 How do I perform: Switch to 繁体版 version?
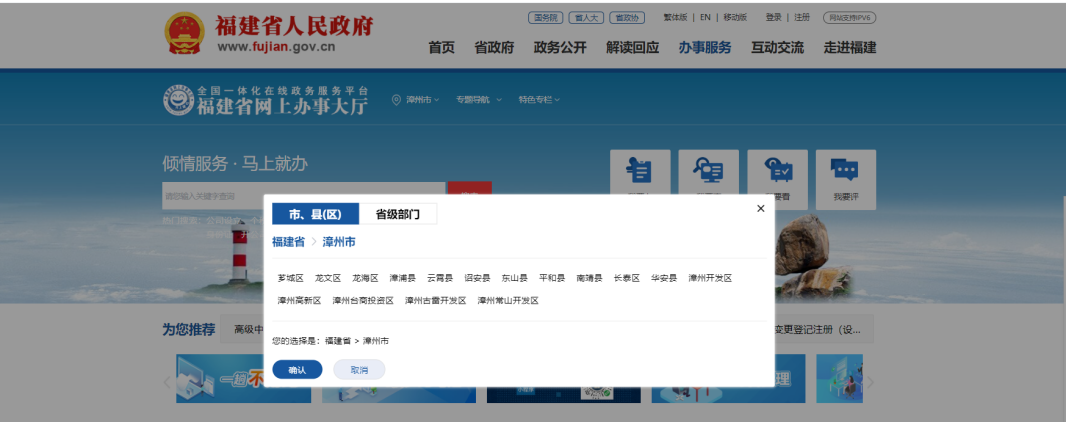coord(675,18)
